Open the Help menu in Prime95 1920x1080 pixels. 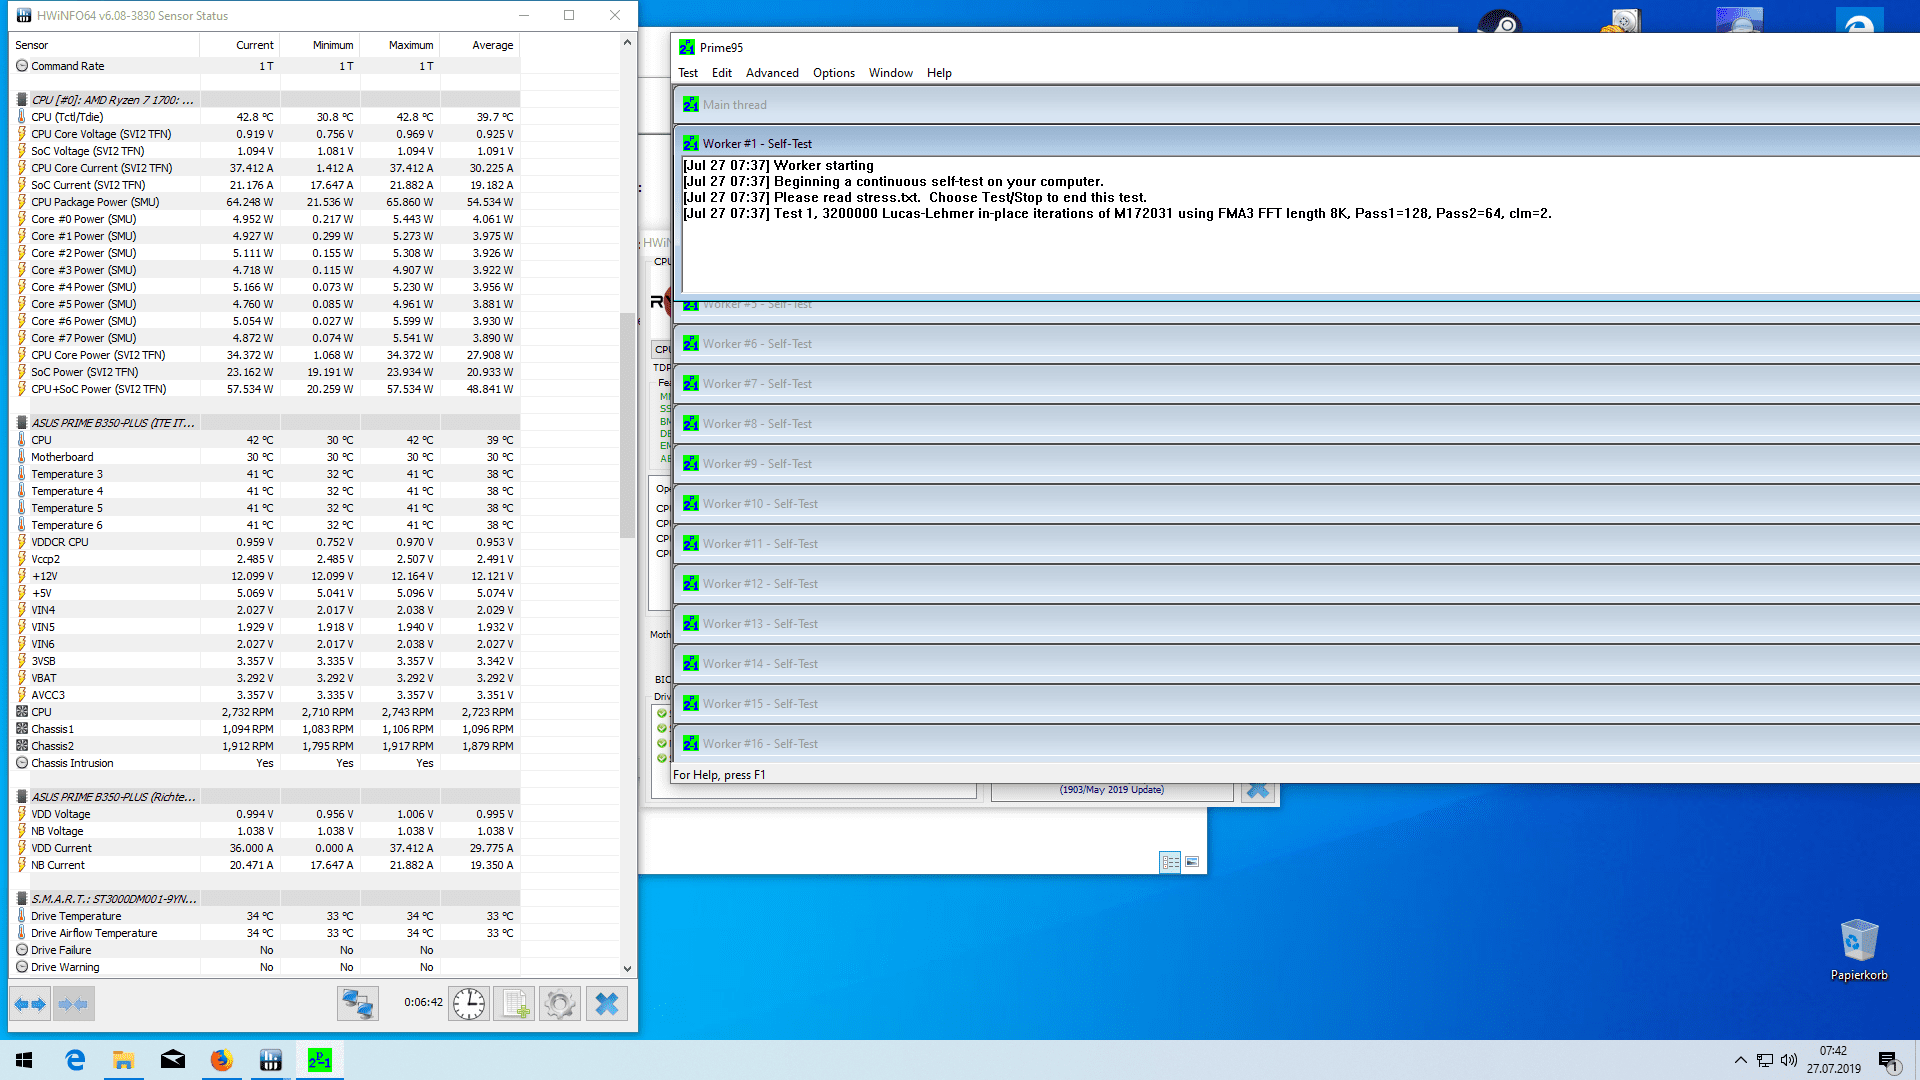click(939, 73)
